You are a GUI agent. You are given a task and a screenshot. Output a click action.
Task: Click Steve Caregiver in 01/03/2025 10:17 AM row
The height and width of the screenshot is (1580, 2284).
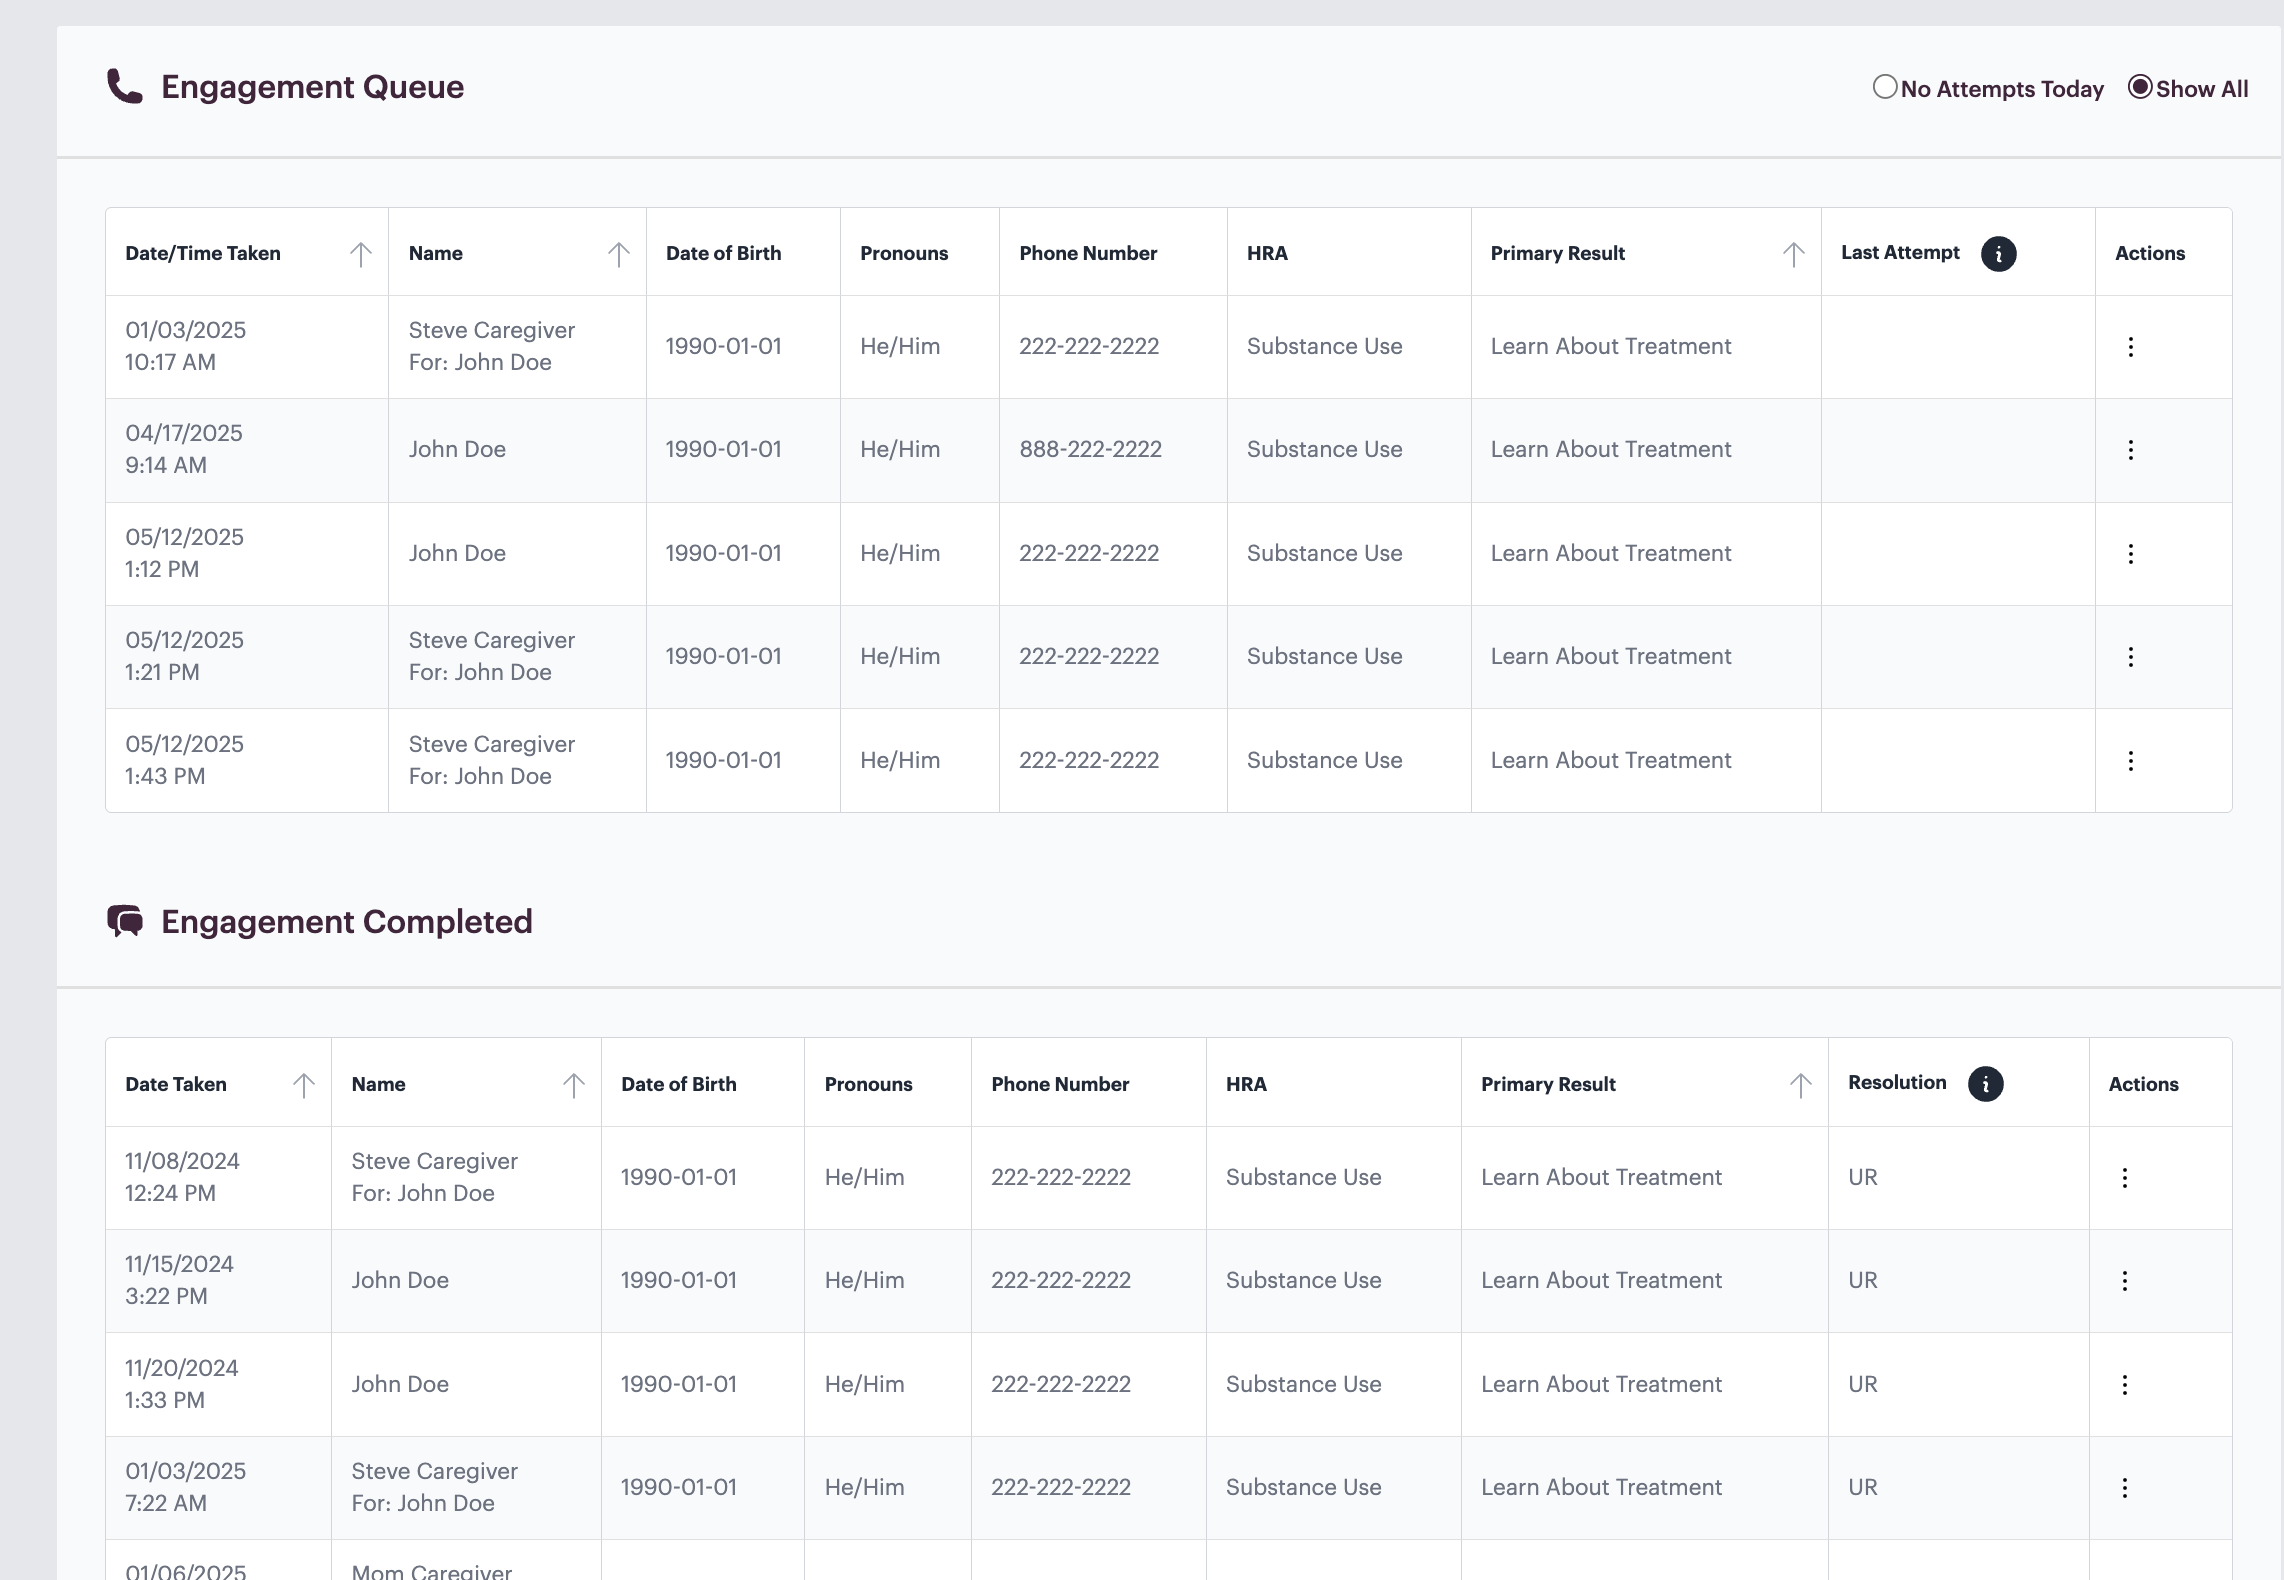[x=491, y=331]
